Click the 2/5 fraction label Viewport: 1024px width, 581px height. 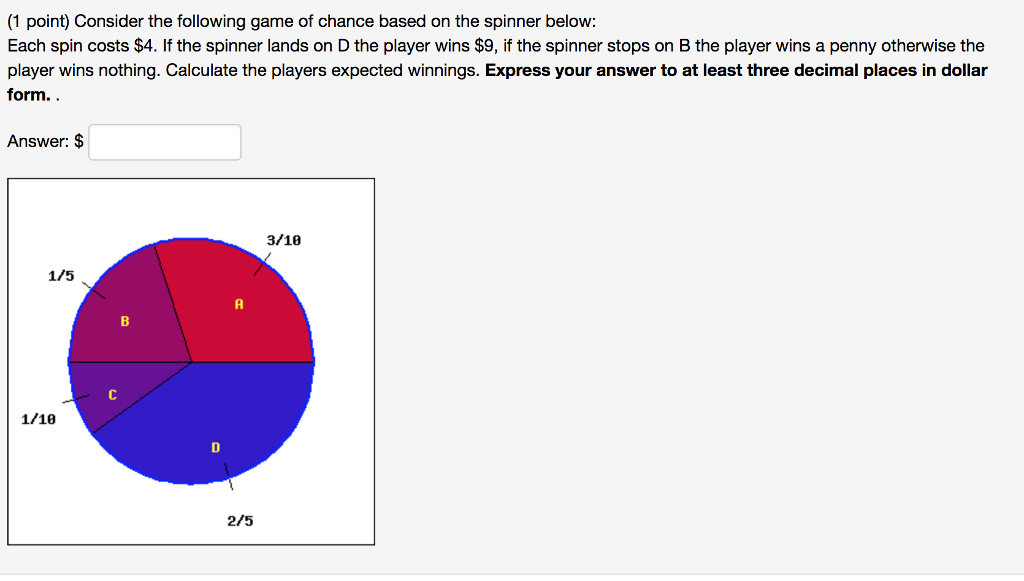pyautogui.click(x=241, y=519)
